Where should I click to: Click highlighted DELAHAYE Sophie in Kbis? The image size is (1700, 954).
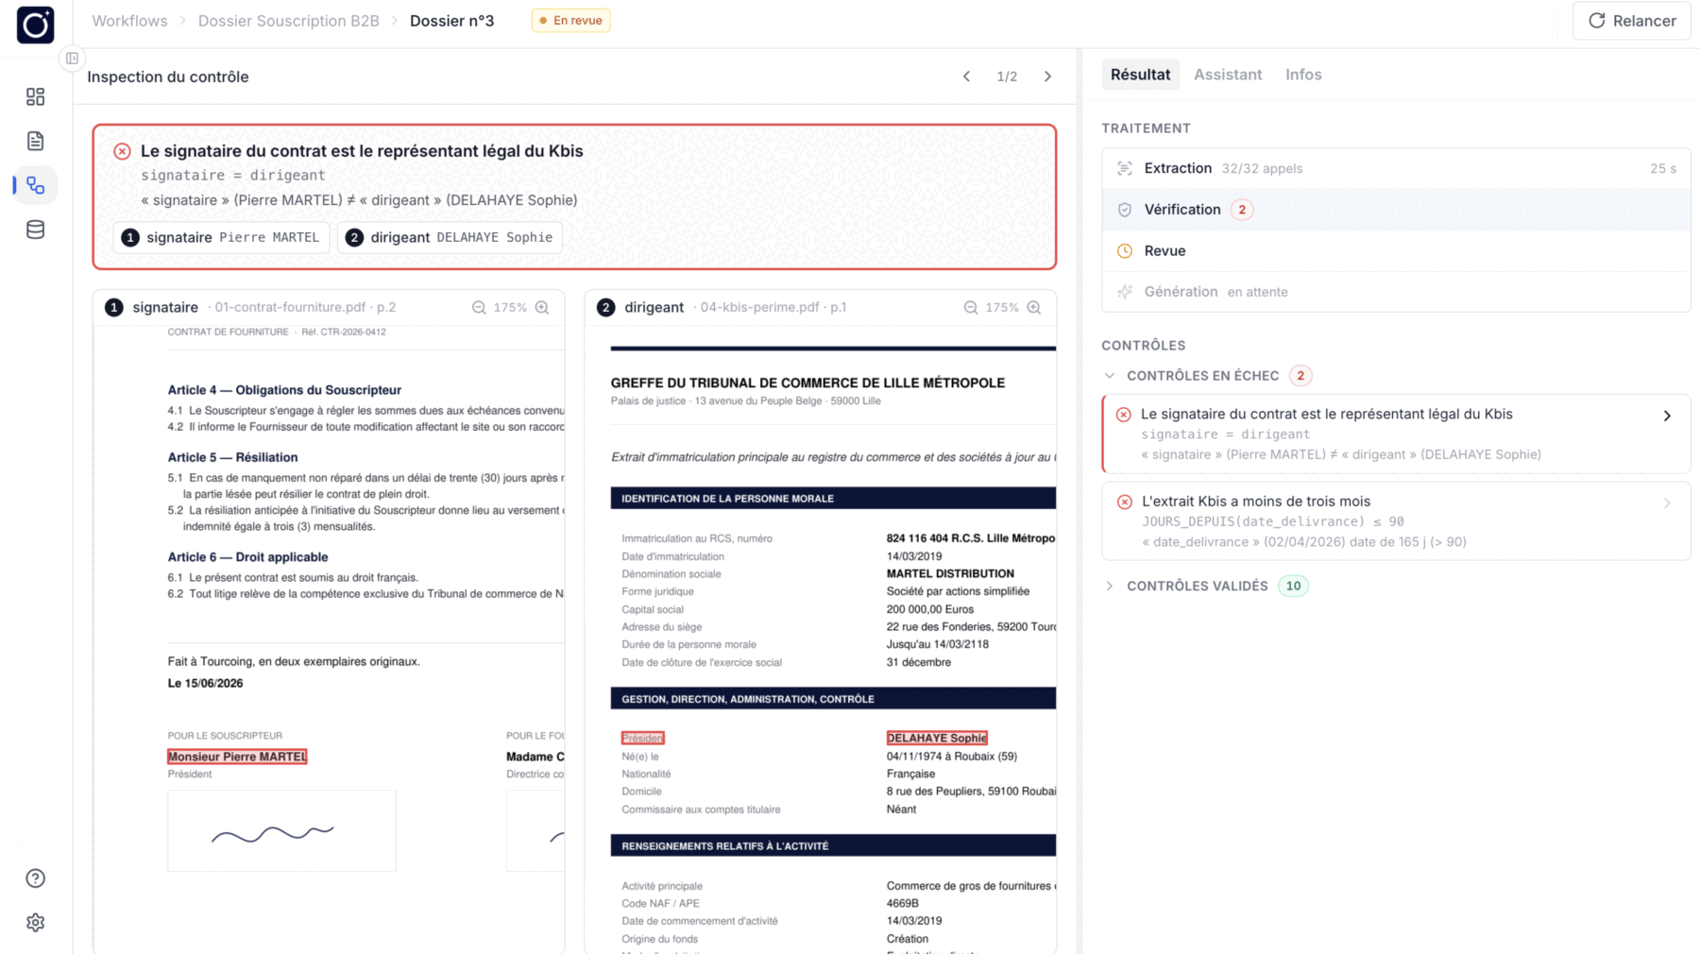(x=937, y=738)
